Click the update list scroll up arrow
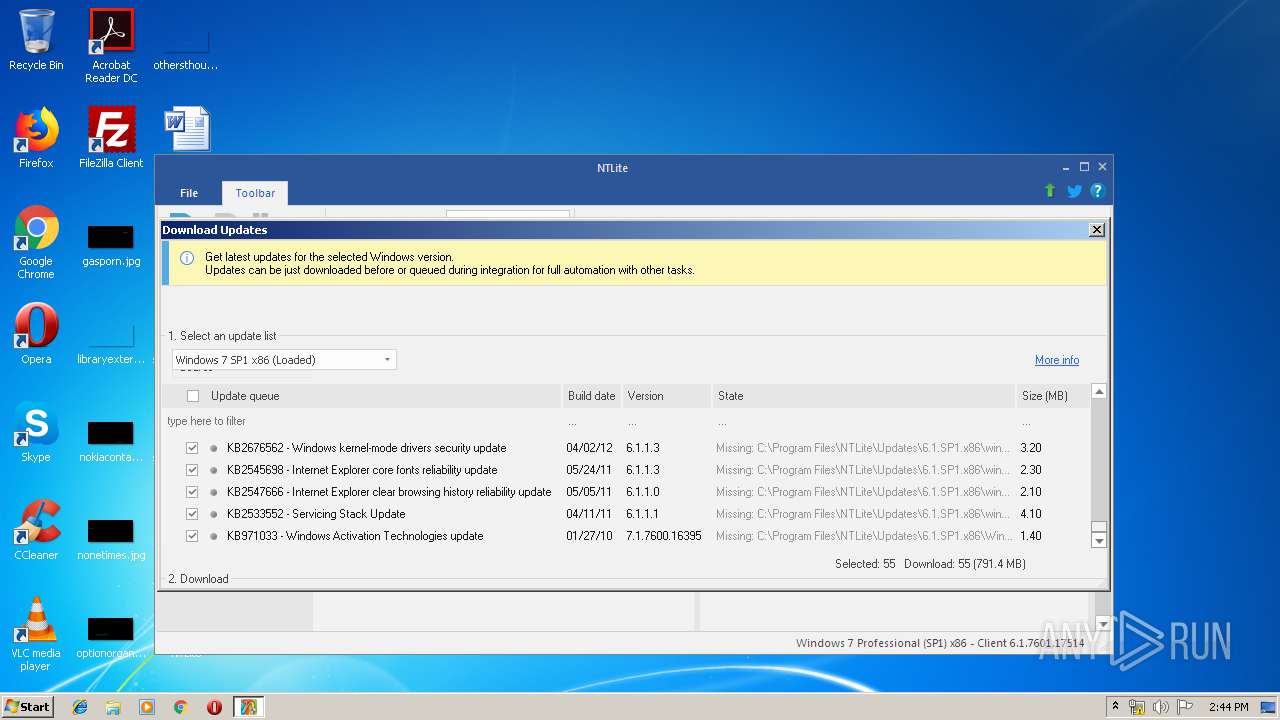 [1099, 392]
